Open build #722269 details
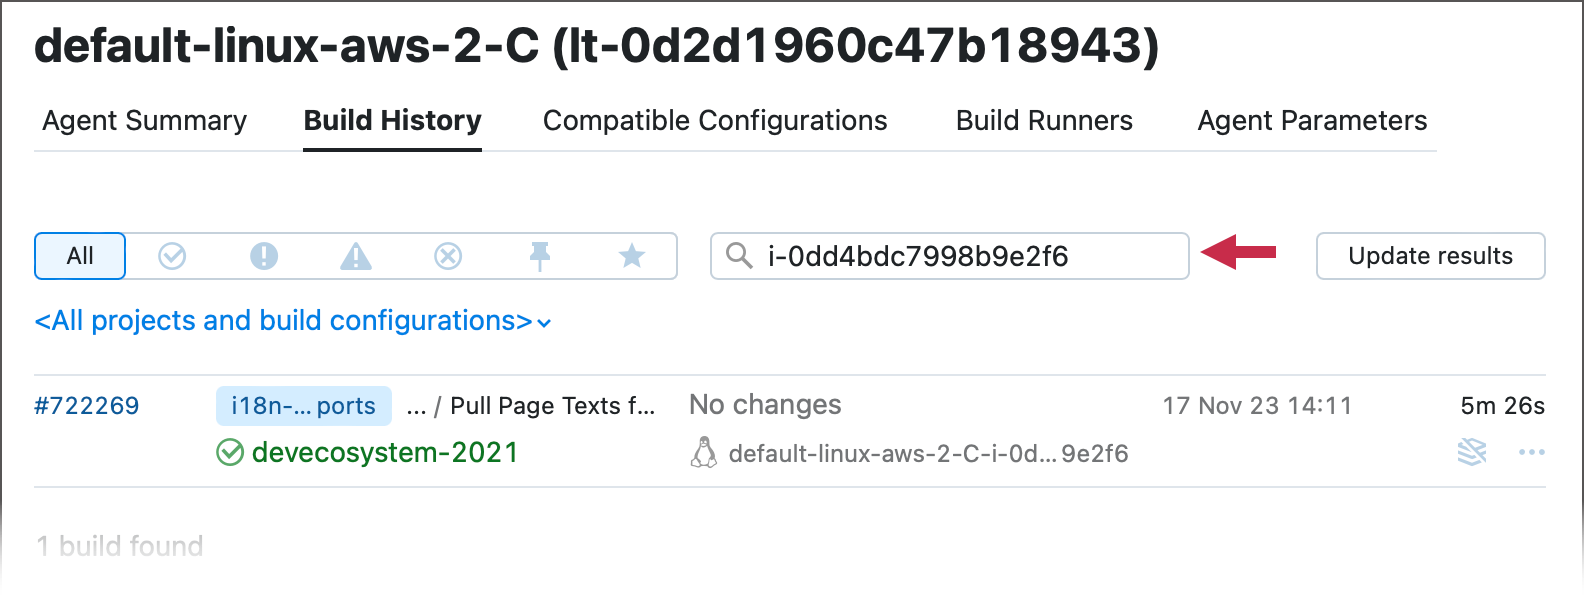 [86, 405]
